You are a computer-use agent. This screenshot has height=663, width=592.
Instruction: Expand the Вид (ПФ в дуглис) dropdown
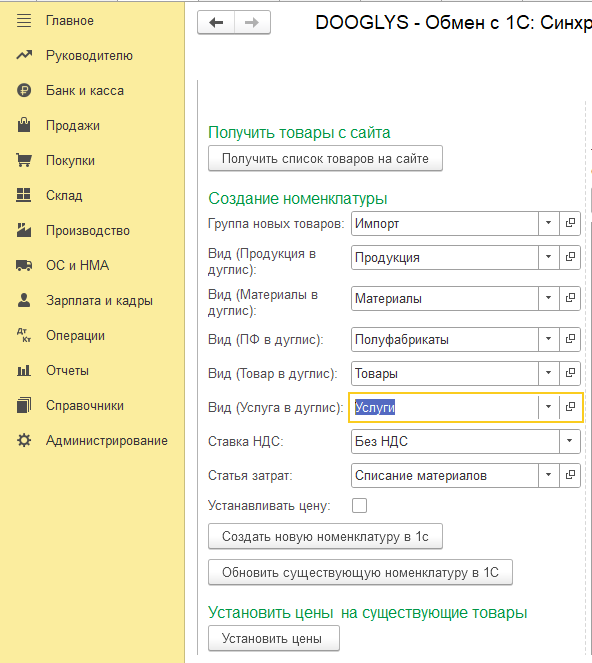coord(548,339)
